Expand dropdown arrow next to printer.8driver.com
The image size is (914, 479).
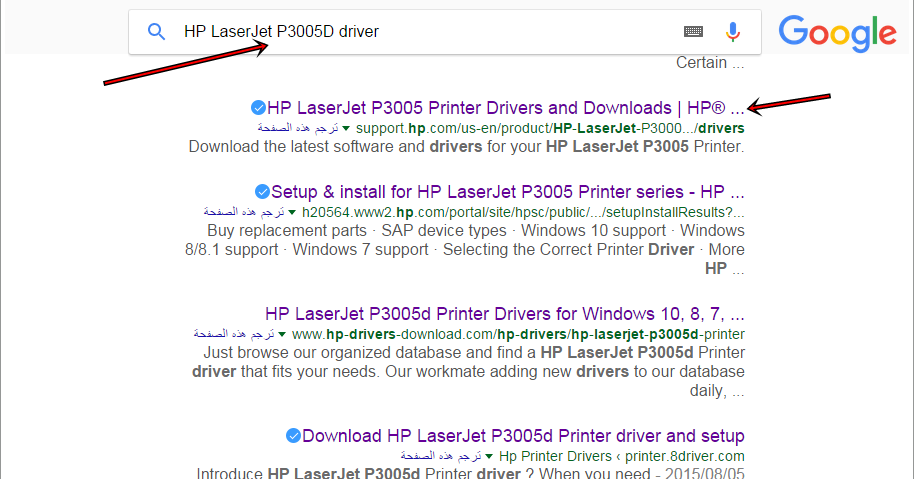pos(489,457)
